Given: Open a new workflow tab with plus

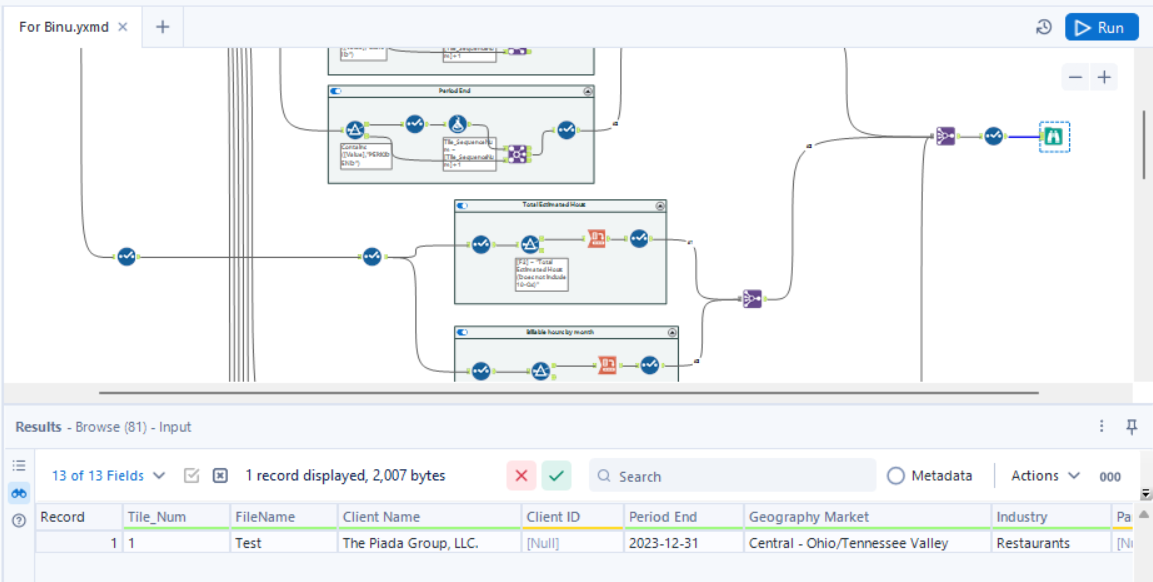Looking at the screenshot, I should tap(163, 27).
